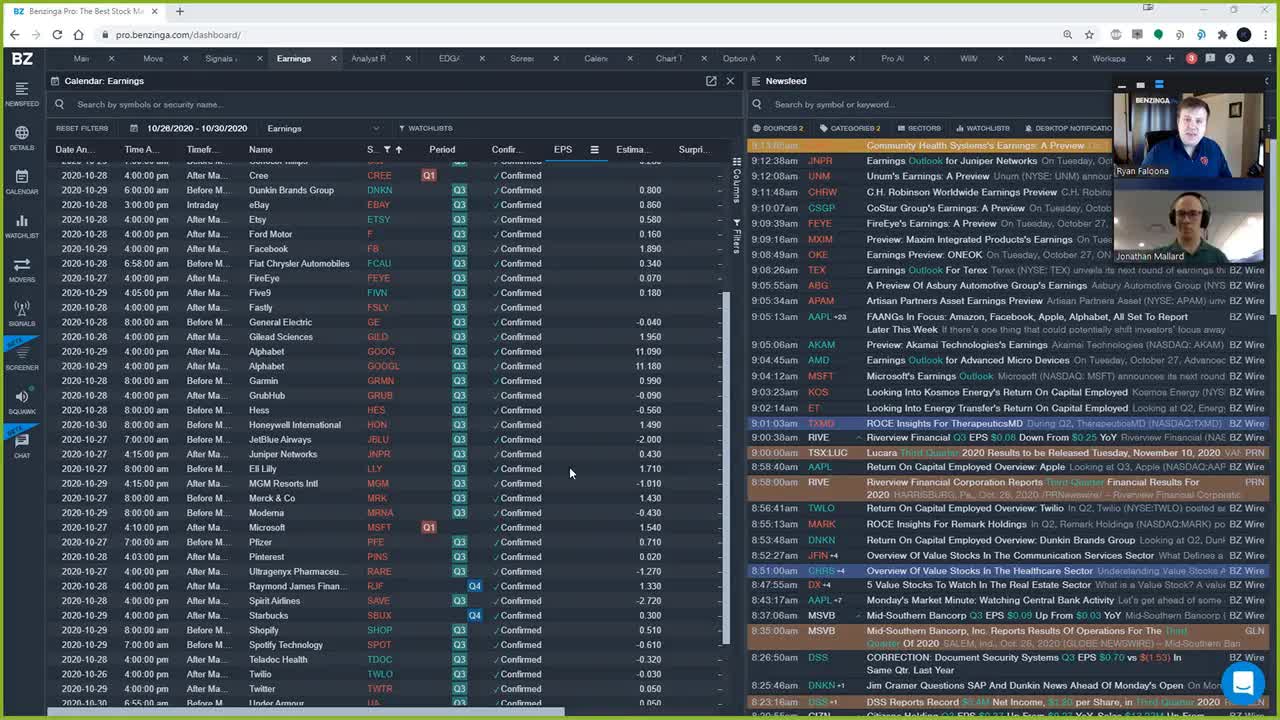Close the Calendar Earnings widget
Screen dimensions: 1280x720
(x=730, y=81)
